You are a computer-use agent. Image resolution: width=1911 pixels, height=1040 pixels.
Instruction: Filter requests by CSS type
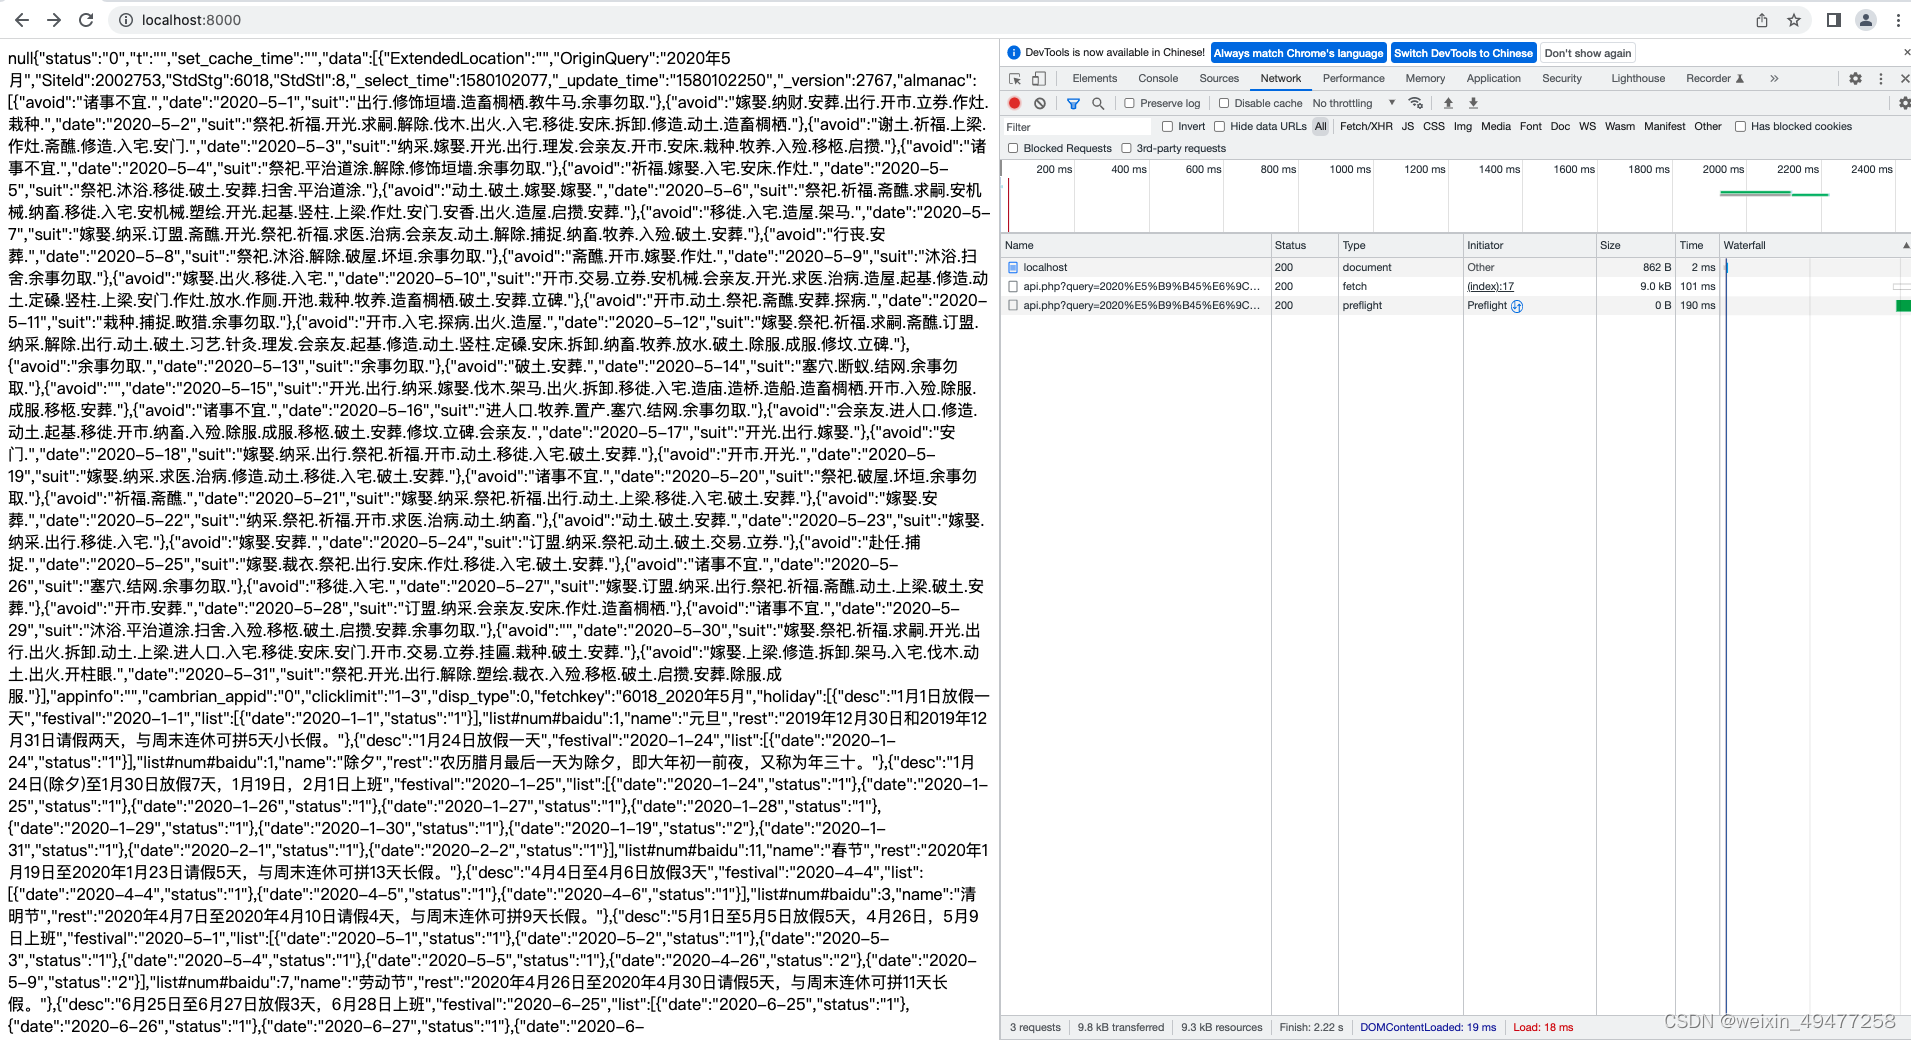[x=1433, y=127]
